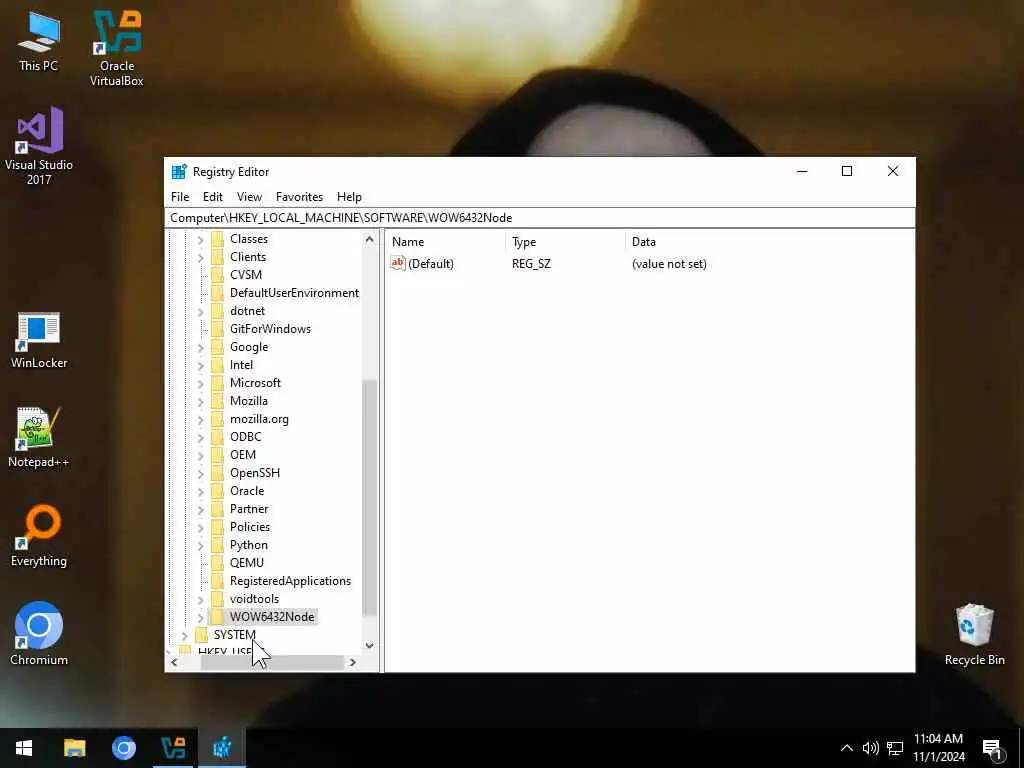Select Recycle Bin on desktop
Viewport: 1024px width, 768px height.
974,635
